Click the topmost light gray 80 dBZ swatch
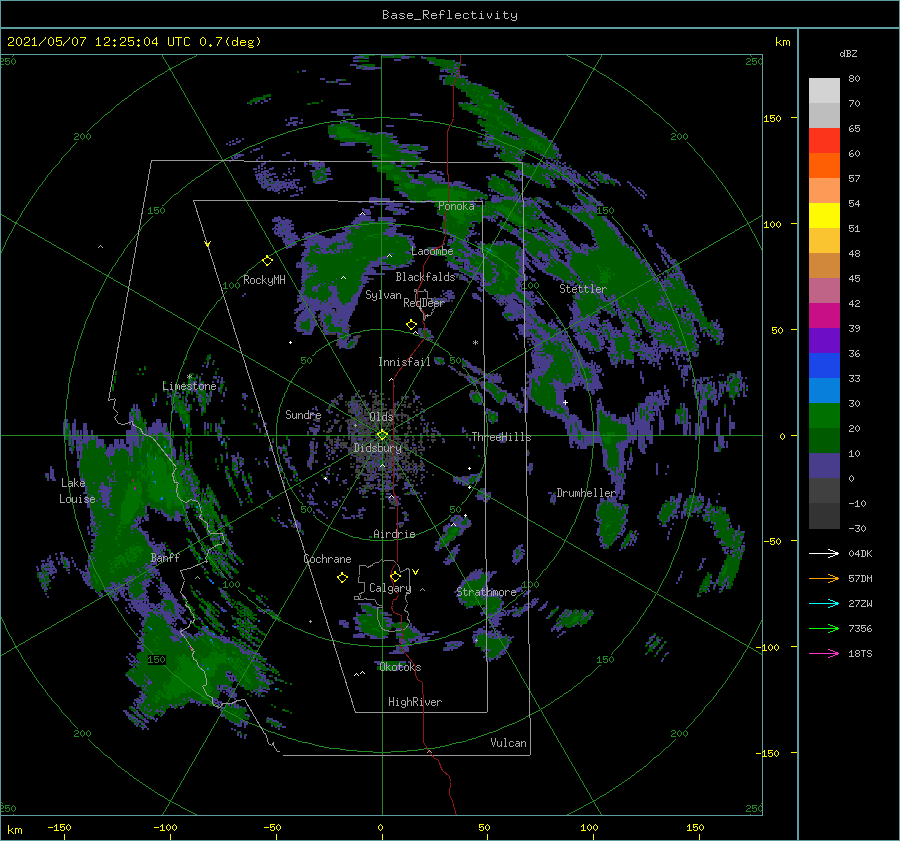Image resolution: width=900 pixels, height=841 pixels. (824, 91)
